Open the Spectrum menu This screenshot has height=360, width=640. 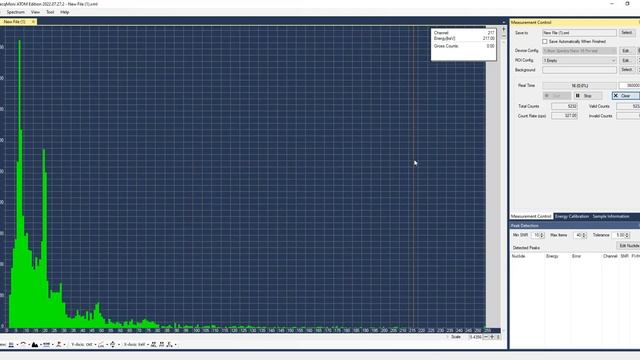16,12
